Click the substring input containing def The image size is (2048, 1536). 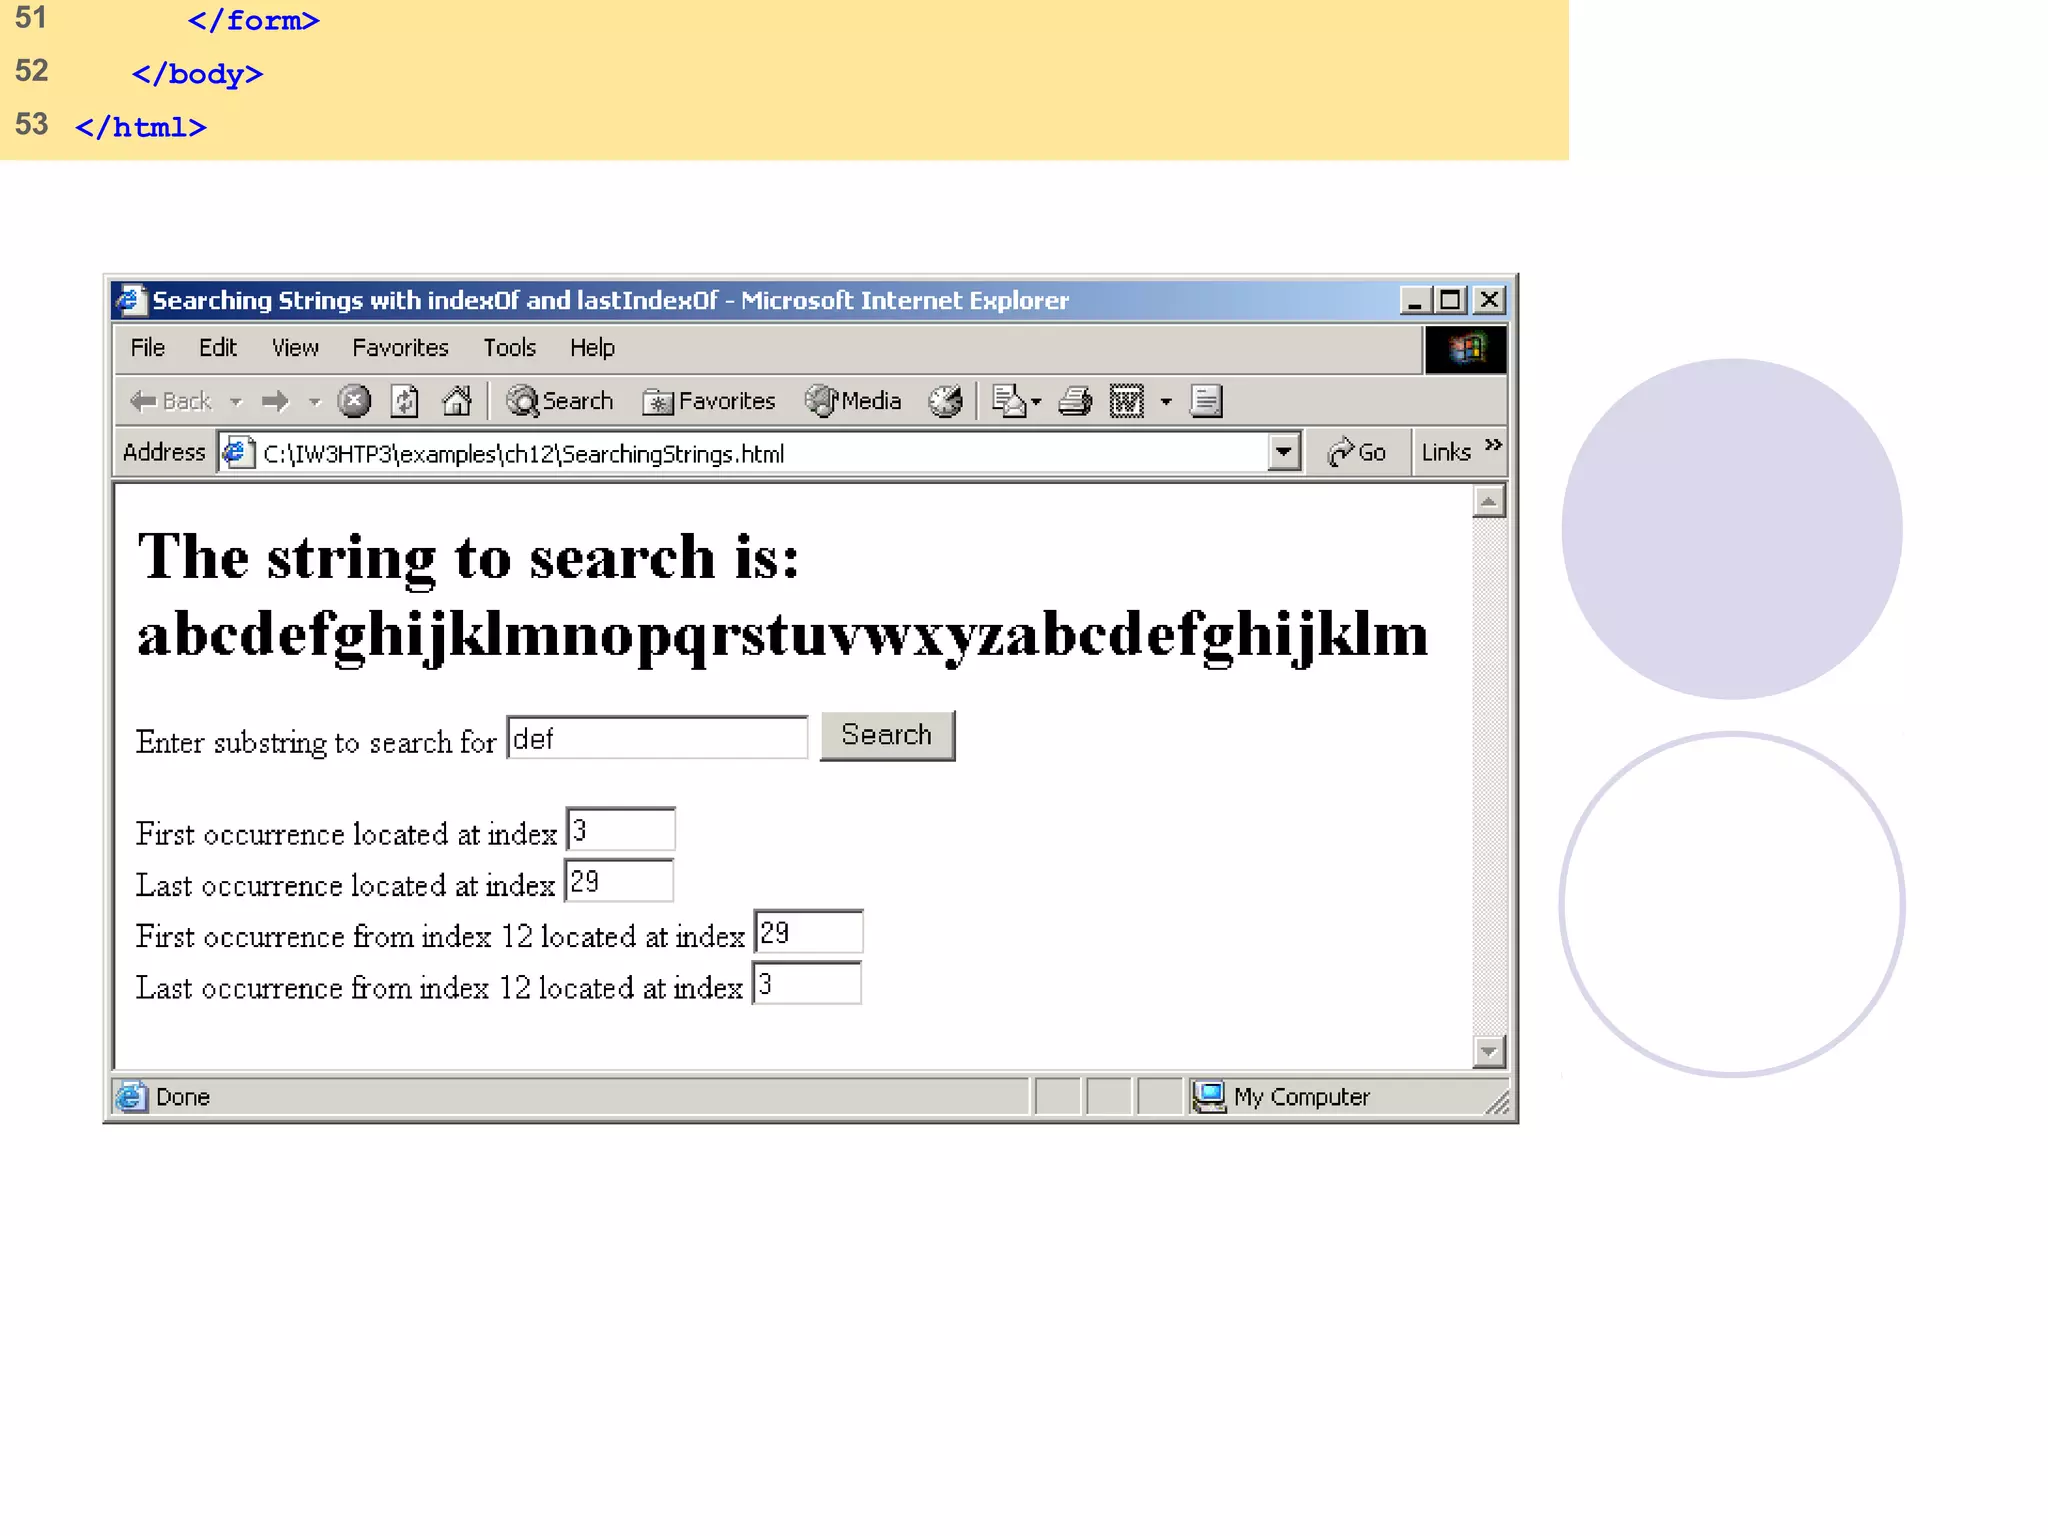coord(657,738)
